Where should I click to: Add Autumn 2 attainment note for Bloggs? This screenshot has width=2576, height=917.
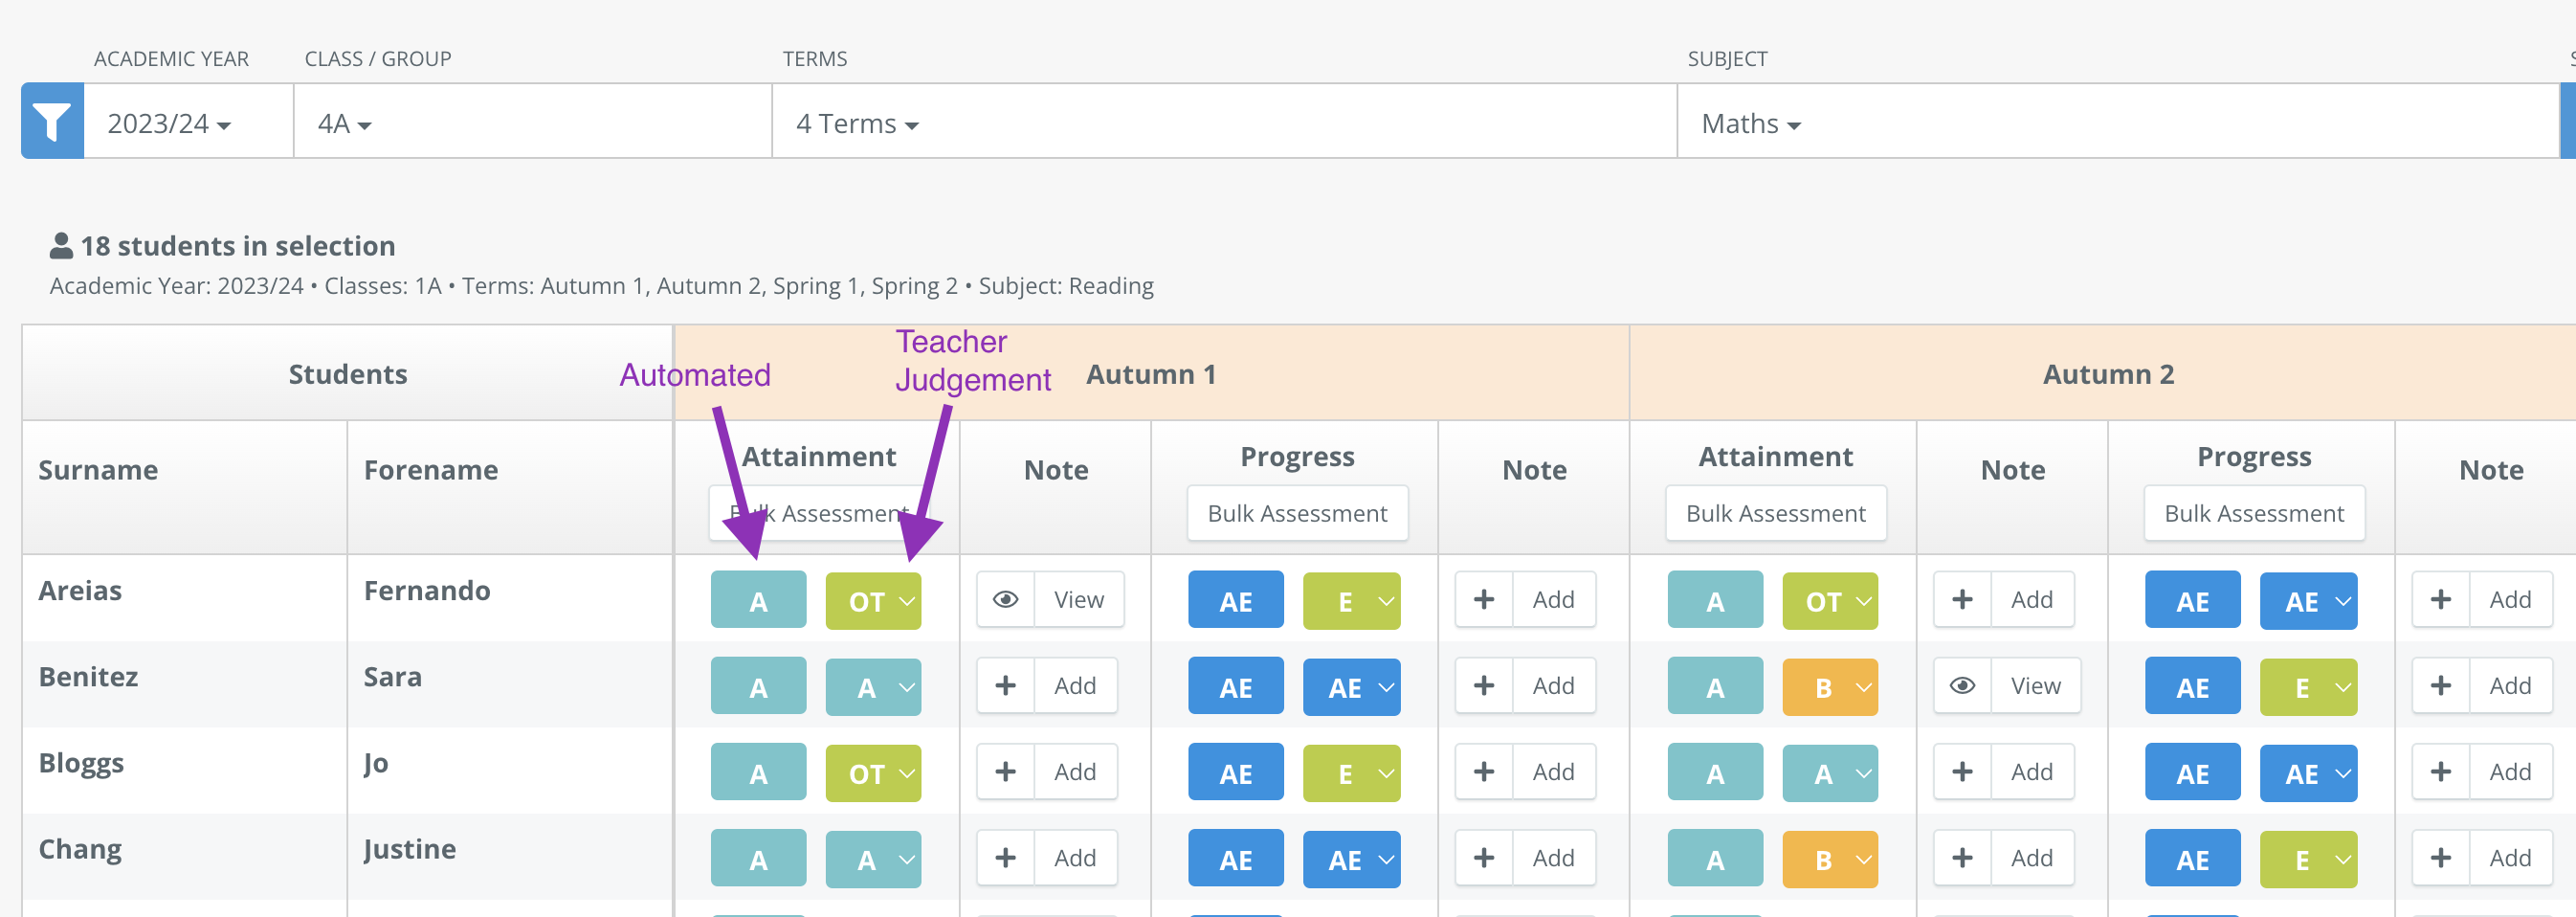coord(2003,771)
